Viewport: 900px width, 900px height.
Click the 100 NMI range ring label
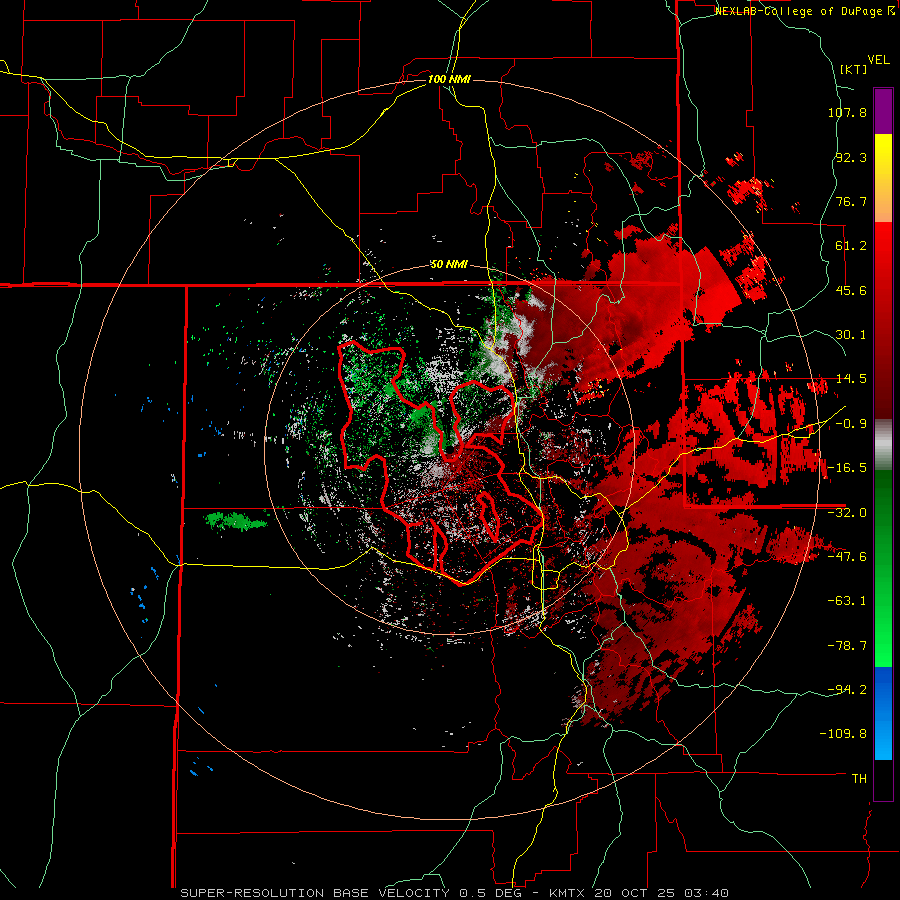click(449, 79)
